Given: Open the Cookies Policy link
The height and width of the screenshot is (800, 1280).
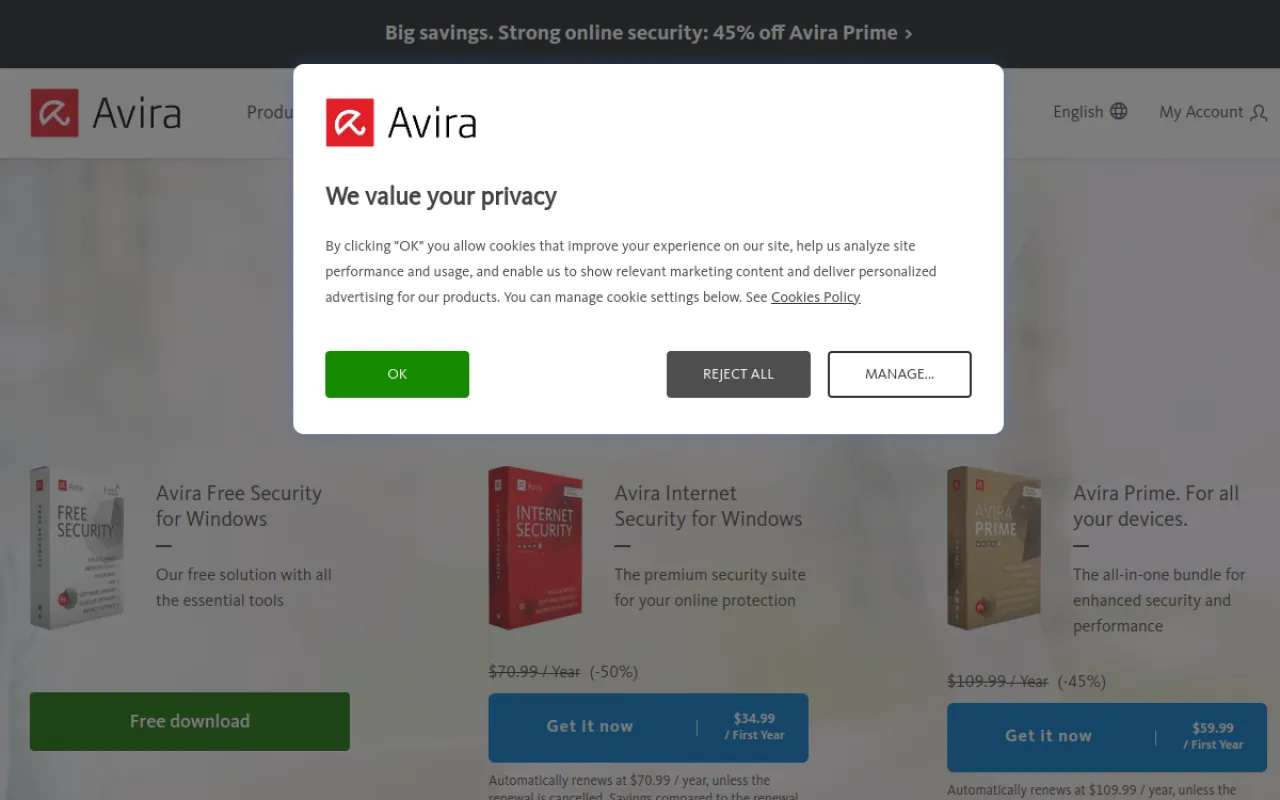Looking at the screenshot, I should tap(815, 297).
